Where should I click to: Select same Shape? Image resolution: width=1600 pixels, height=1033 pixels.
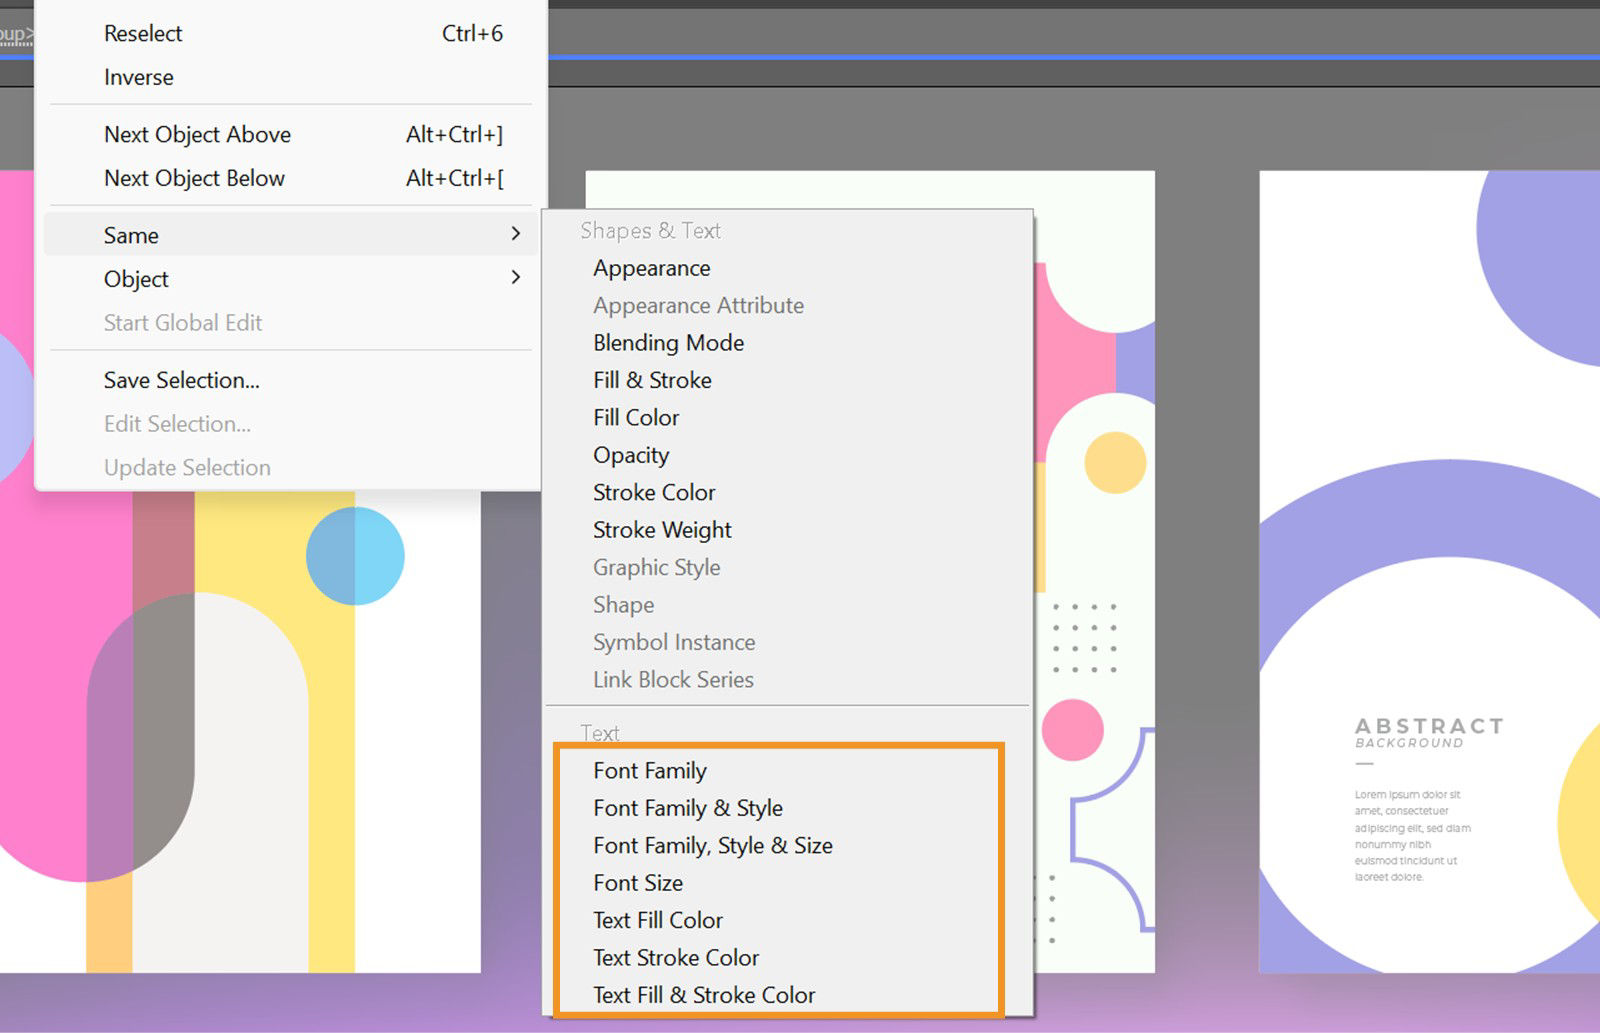pos(623,605)
